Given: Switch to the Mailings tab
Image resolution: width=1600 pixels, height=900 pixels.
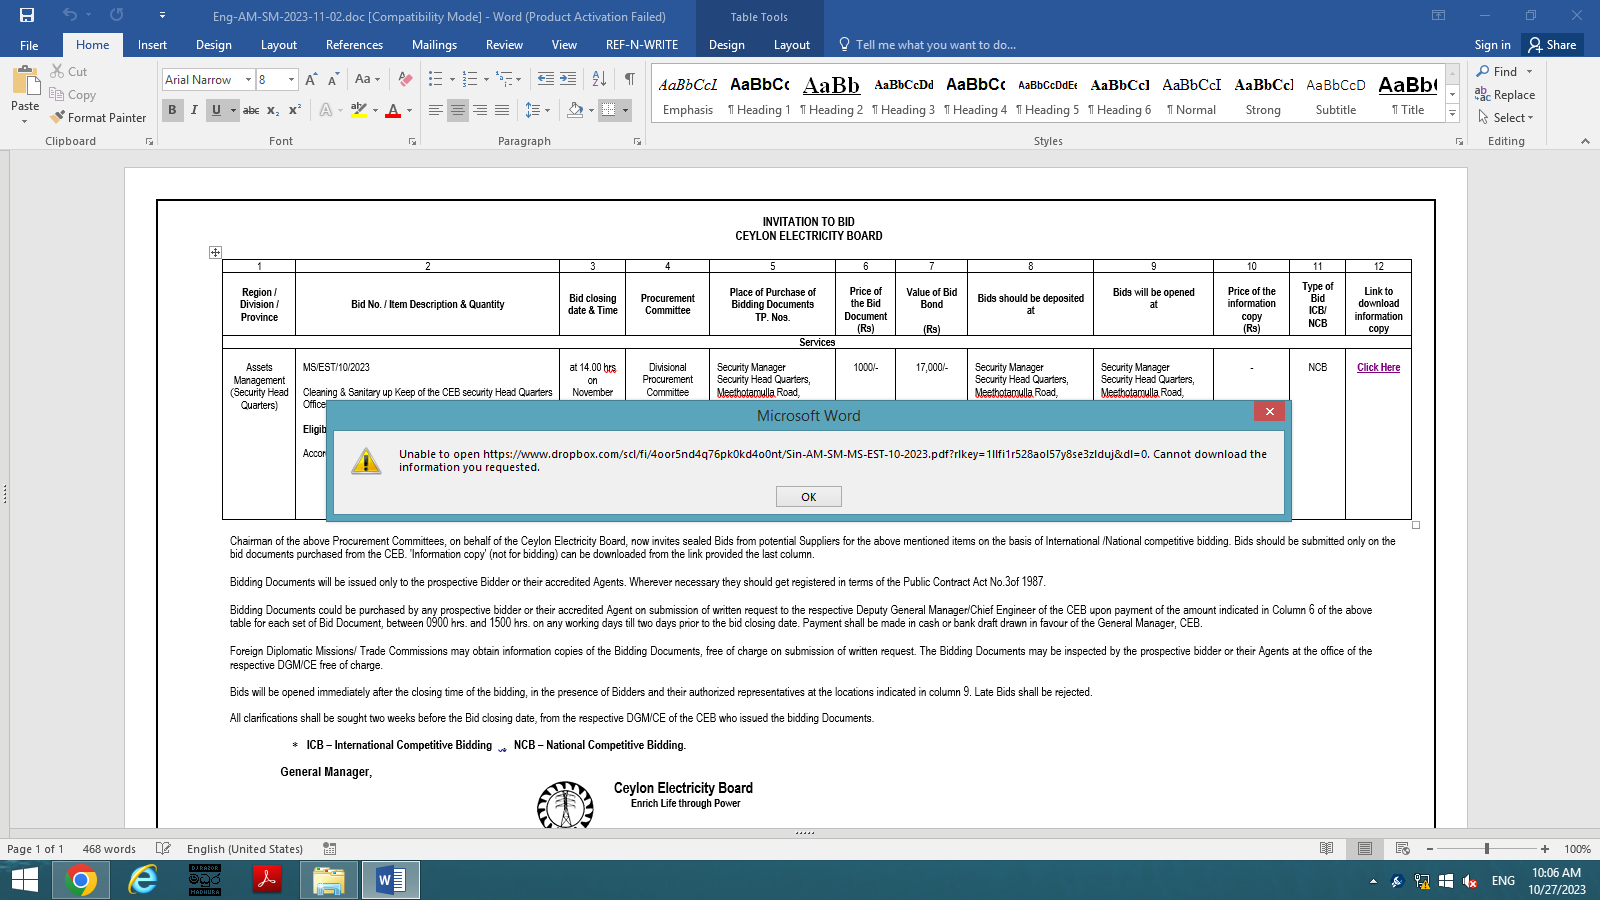Looking at the screenshot, I should pyautogui.click(x=434, y=45).
